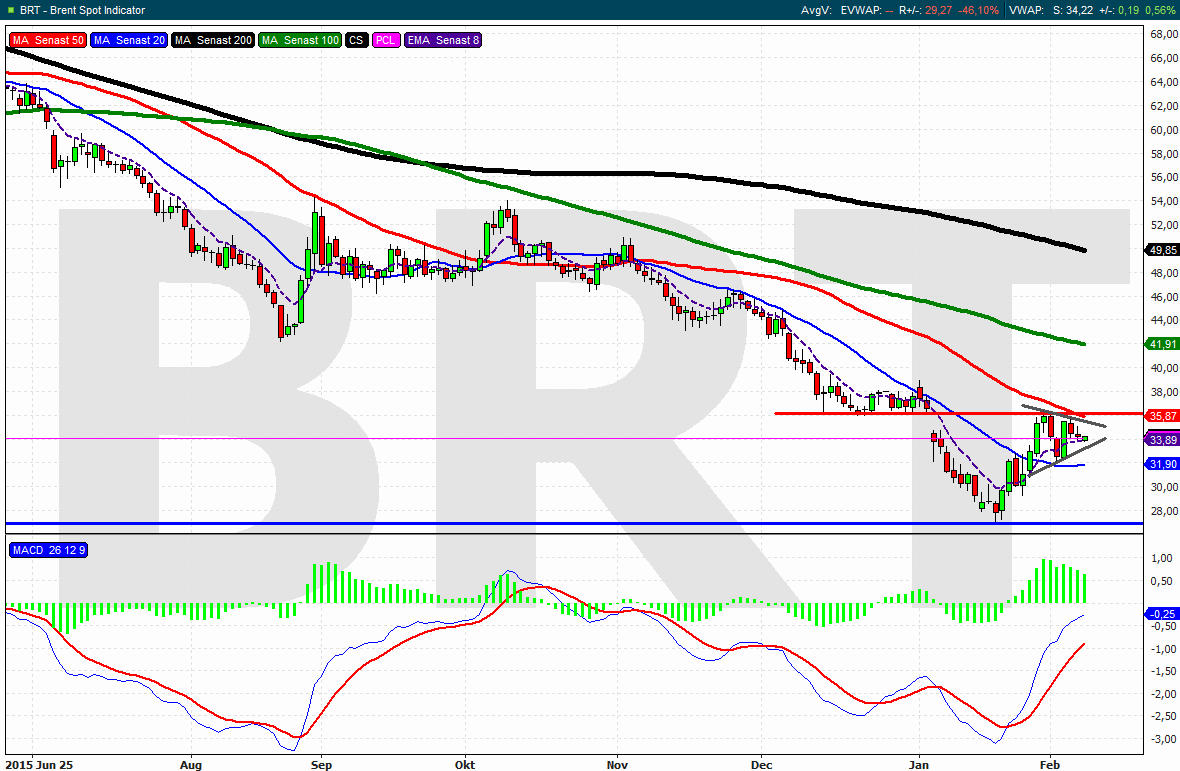The width and height of the screenshot is (1180, 771).
Task: Click the 2015 Jun 25 date label
Action: pos(41,764)
